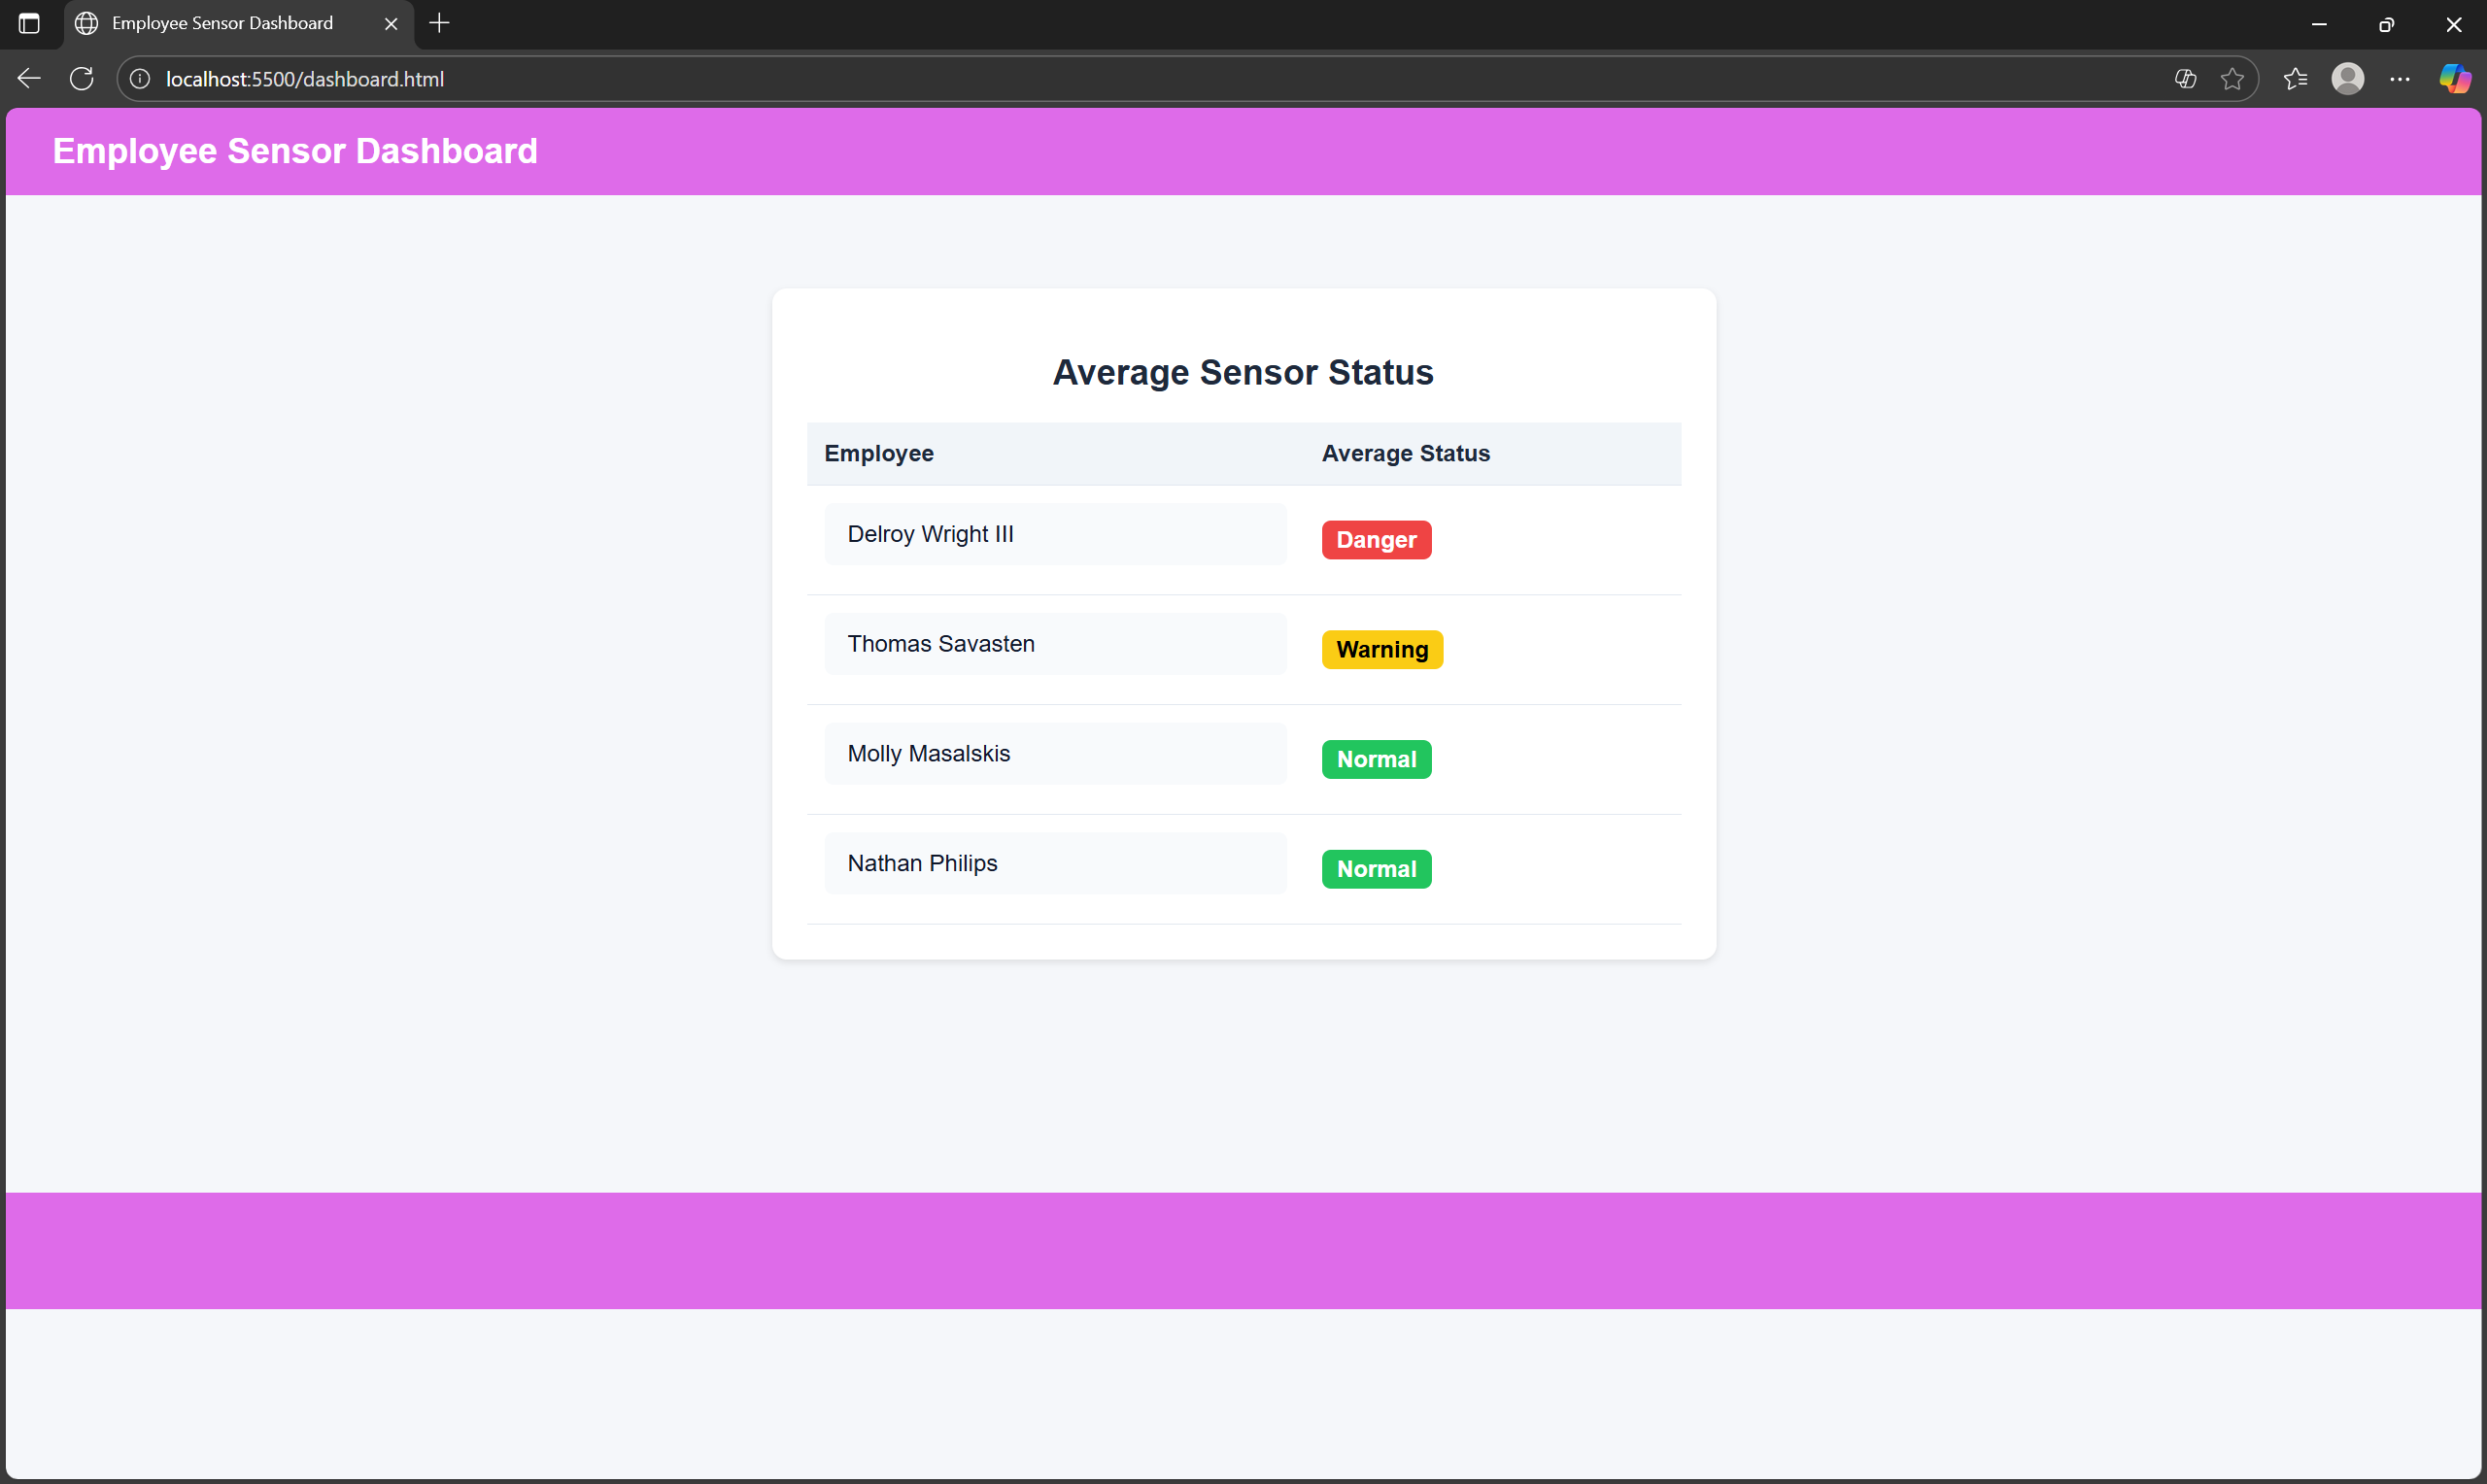Click the browser profile avatar
Screen dimensions: 2487x1484
2347,79
